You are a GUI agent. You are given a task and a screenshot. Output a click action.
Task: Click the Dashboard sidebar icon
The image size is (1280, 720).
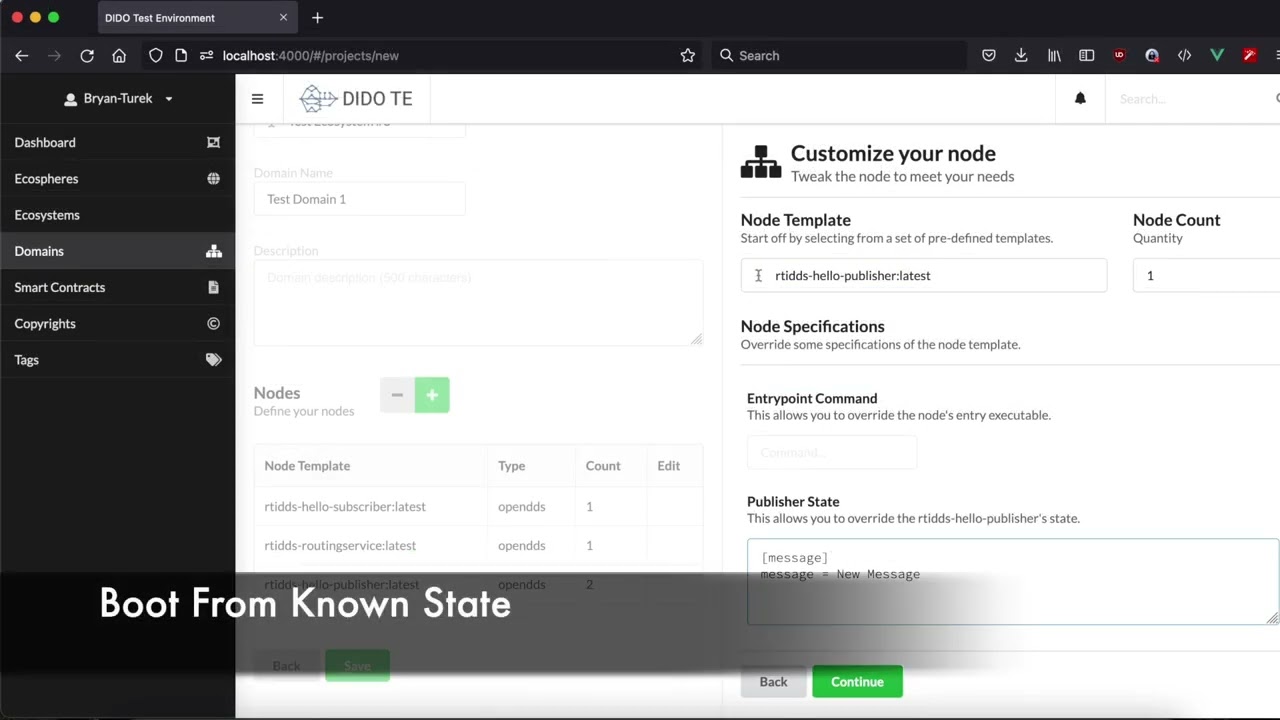click(x=213, y=143)
